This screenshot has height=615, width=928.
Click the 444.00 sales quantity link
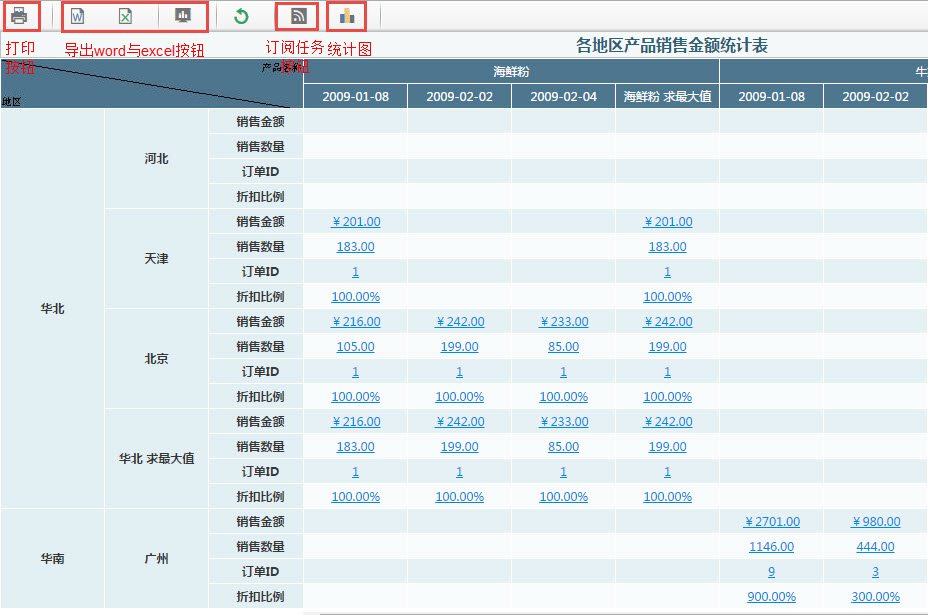click(x=875, y=546)
